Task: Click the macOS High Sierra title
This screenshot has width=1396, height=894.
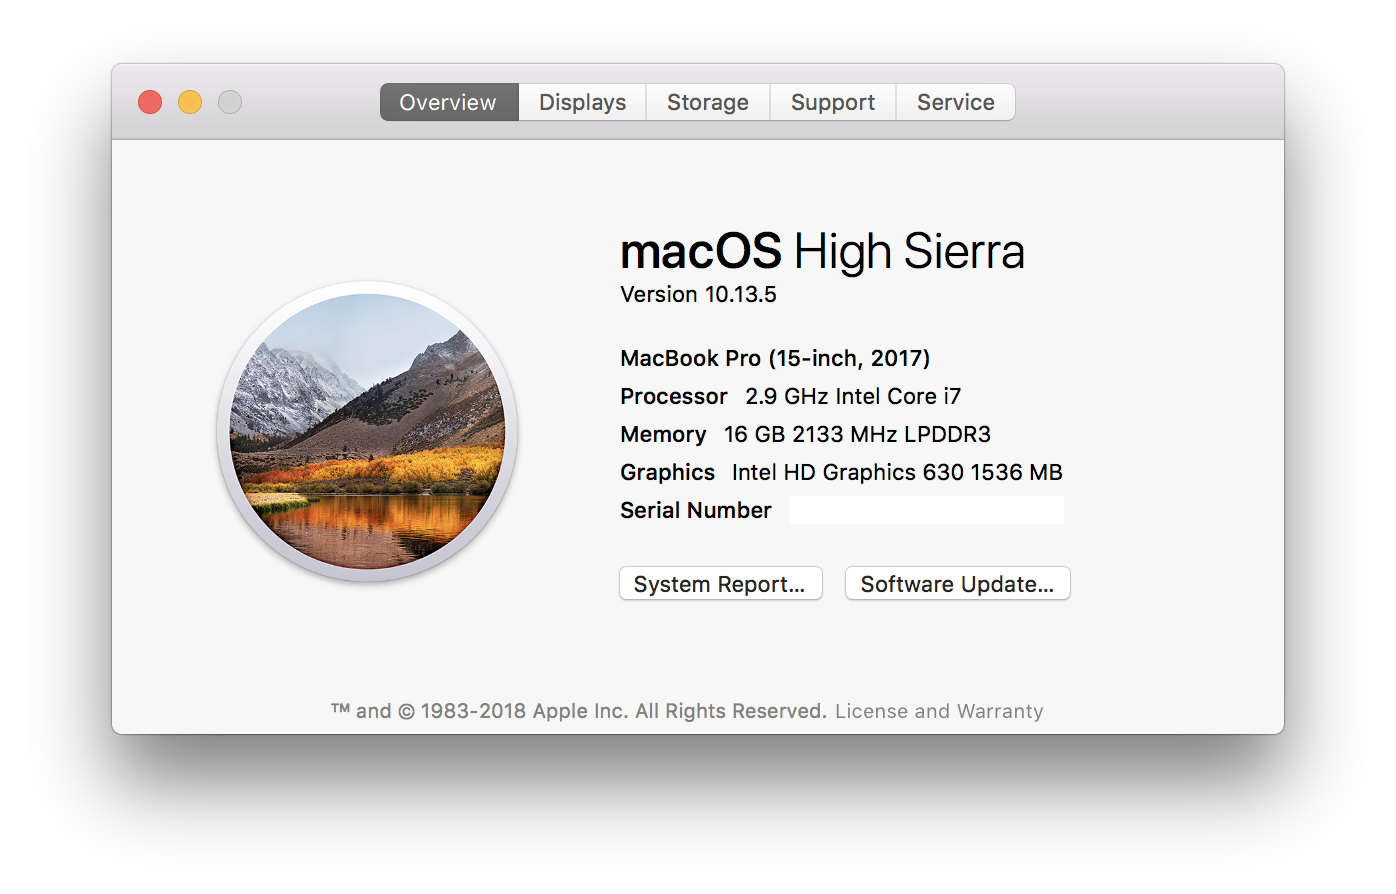Action: tap(822, 251)
